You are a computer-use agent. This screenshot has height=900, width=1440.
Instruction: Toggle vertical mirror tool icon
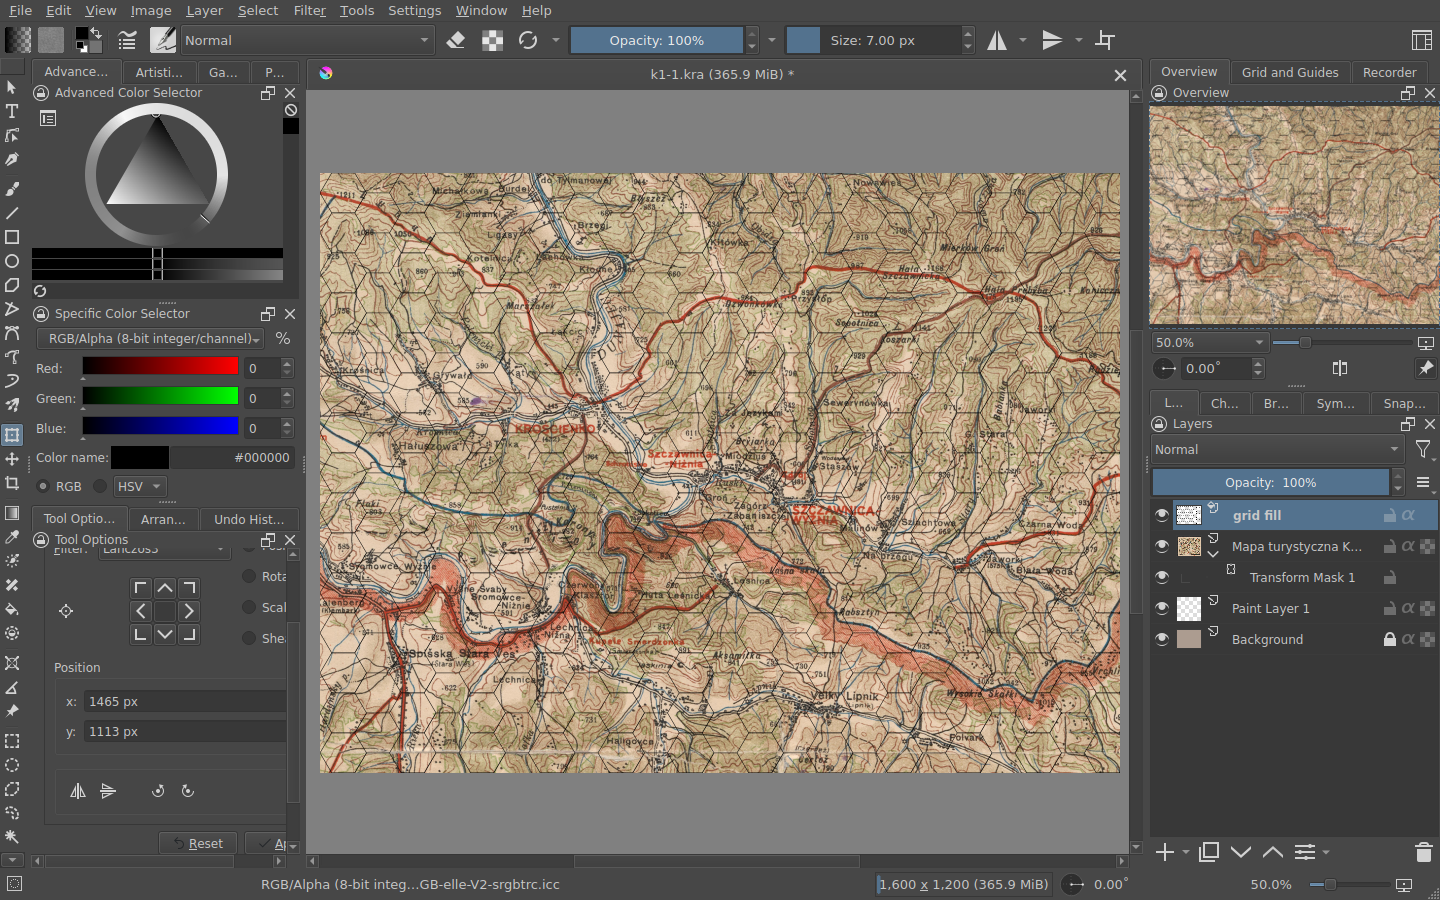(1052, 40)
